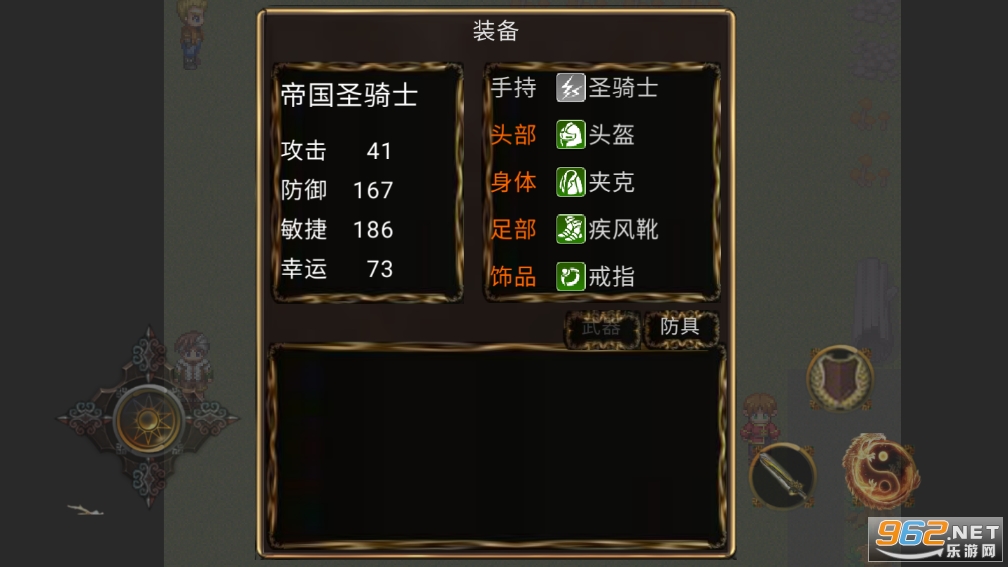Tap the sword attack button
This screenshot has width=1008, height=567.
pos(782,476)
